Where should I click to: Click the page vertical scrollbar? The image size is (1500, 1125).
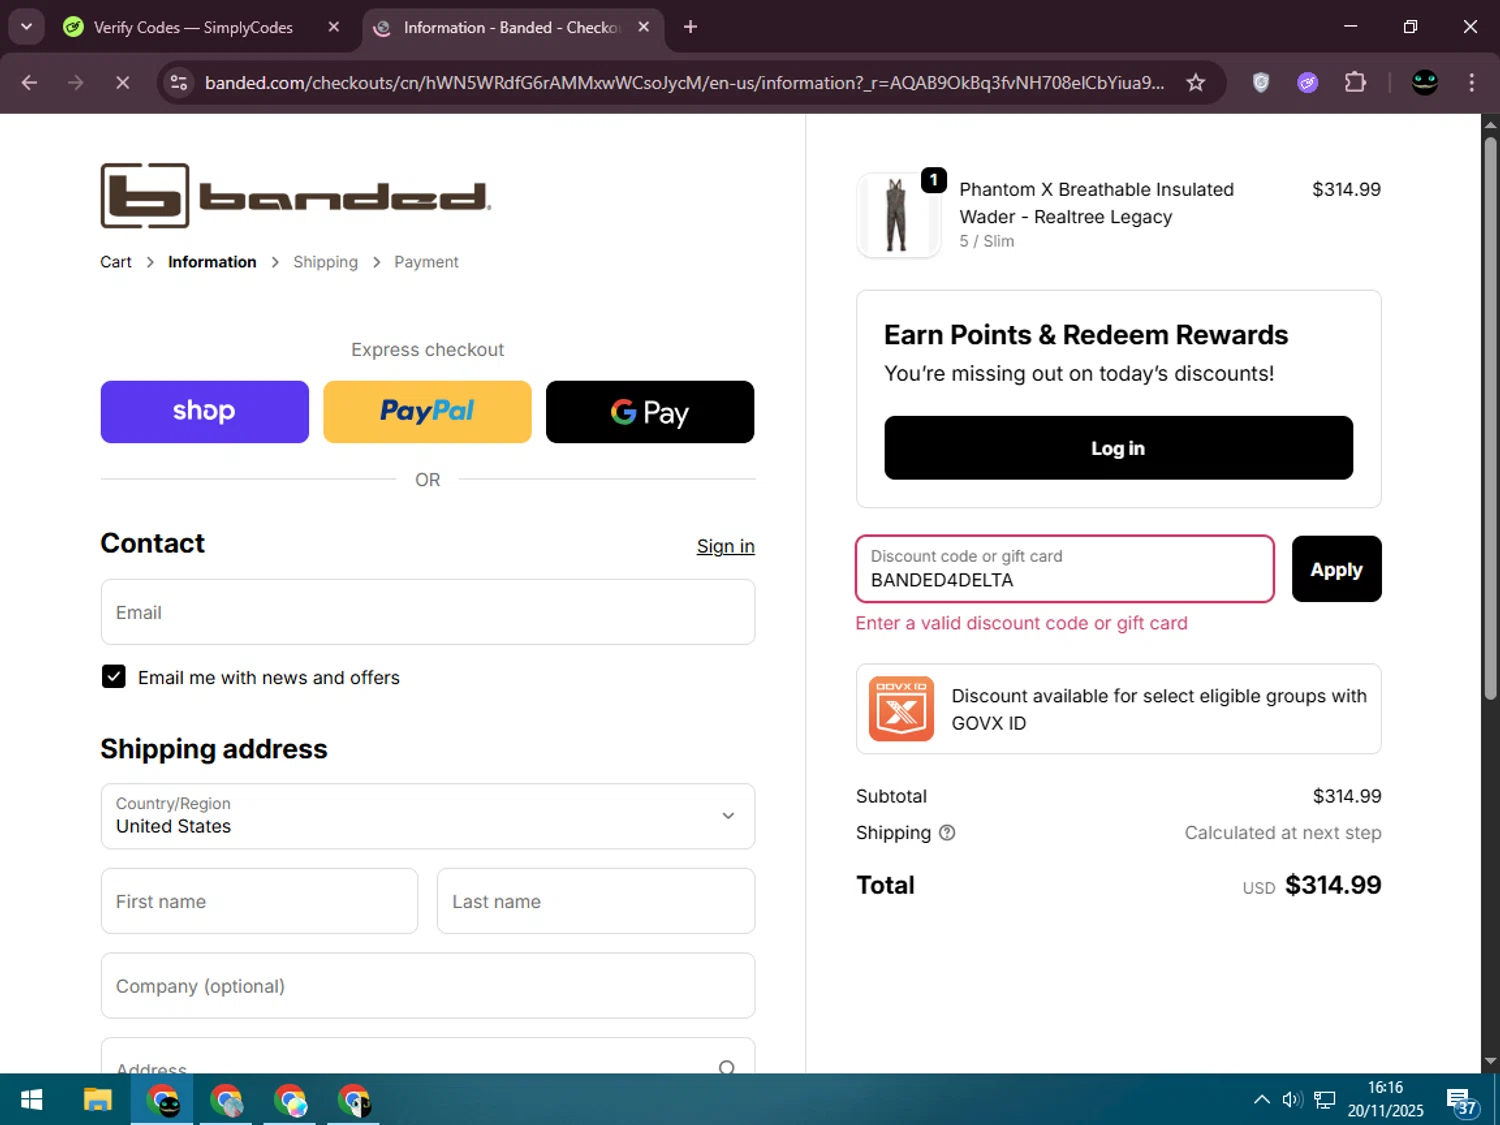click(1490, 417)
